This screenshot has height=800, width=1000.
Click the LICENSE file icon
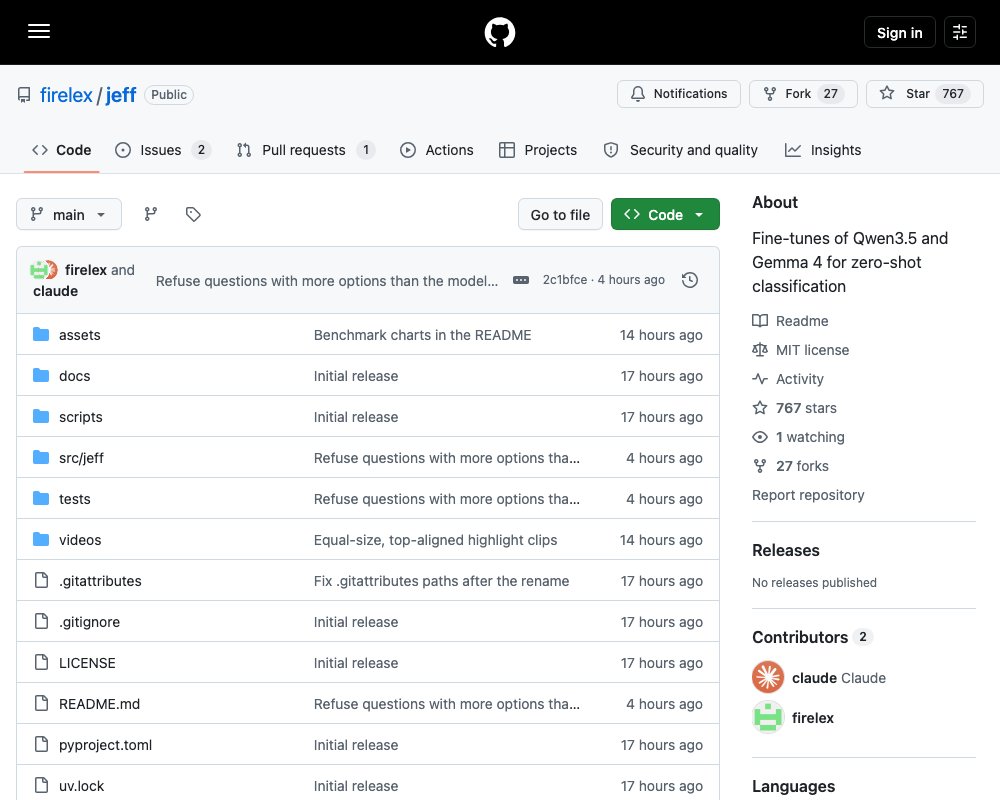pos(41,662)
